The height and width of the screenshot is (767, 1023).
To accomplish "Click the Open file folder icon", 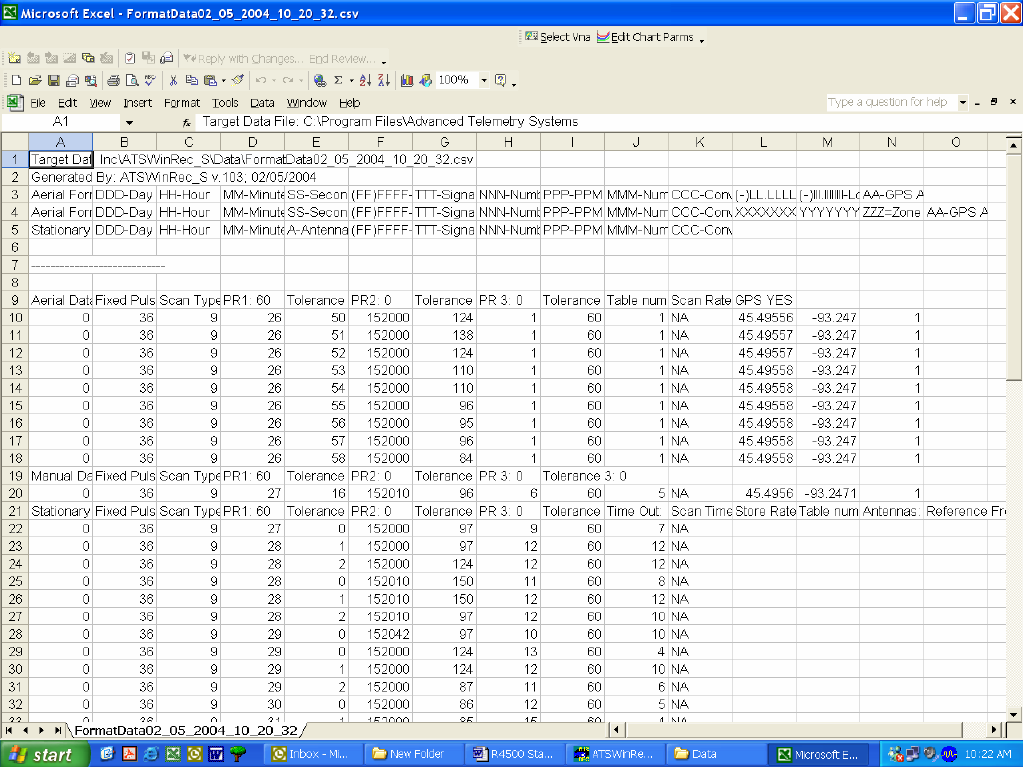I will click(35, 80).
